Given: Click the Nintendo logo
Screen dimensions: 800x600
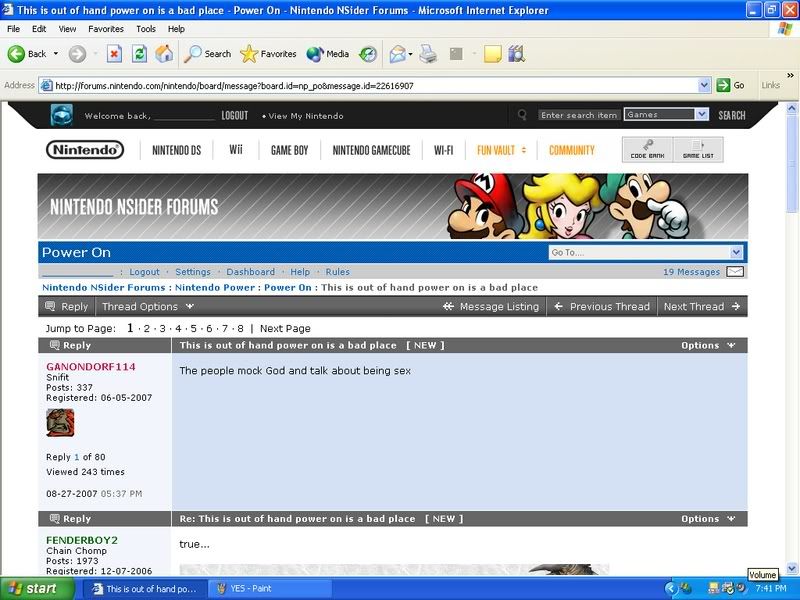Looking at the screenshot, I should pyautogui.click(x=85, y=149).
